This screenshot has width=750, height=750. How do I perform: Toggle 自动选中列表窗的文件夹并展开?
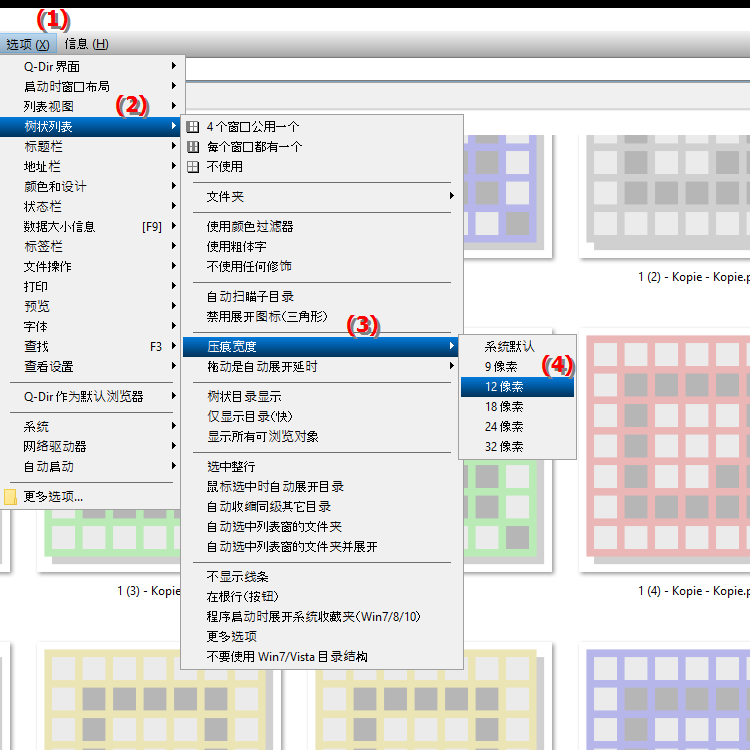click(x=321, y=547)
